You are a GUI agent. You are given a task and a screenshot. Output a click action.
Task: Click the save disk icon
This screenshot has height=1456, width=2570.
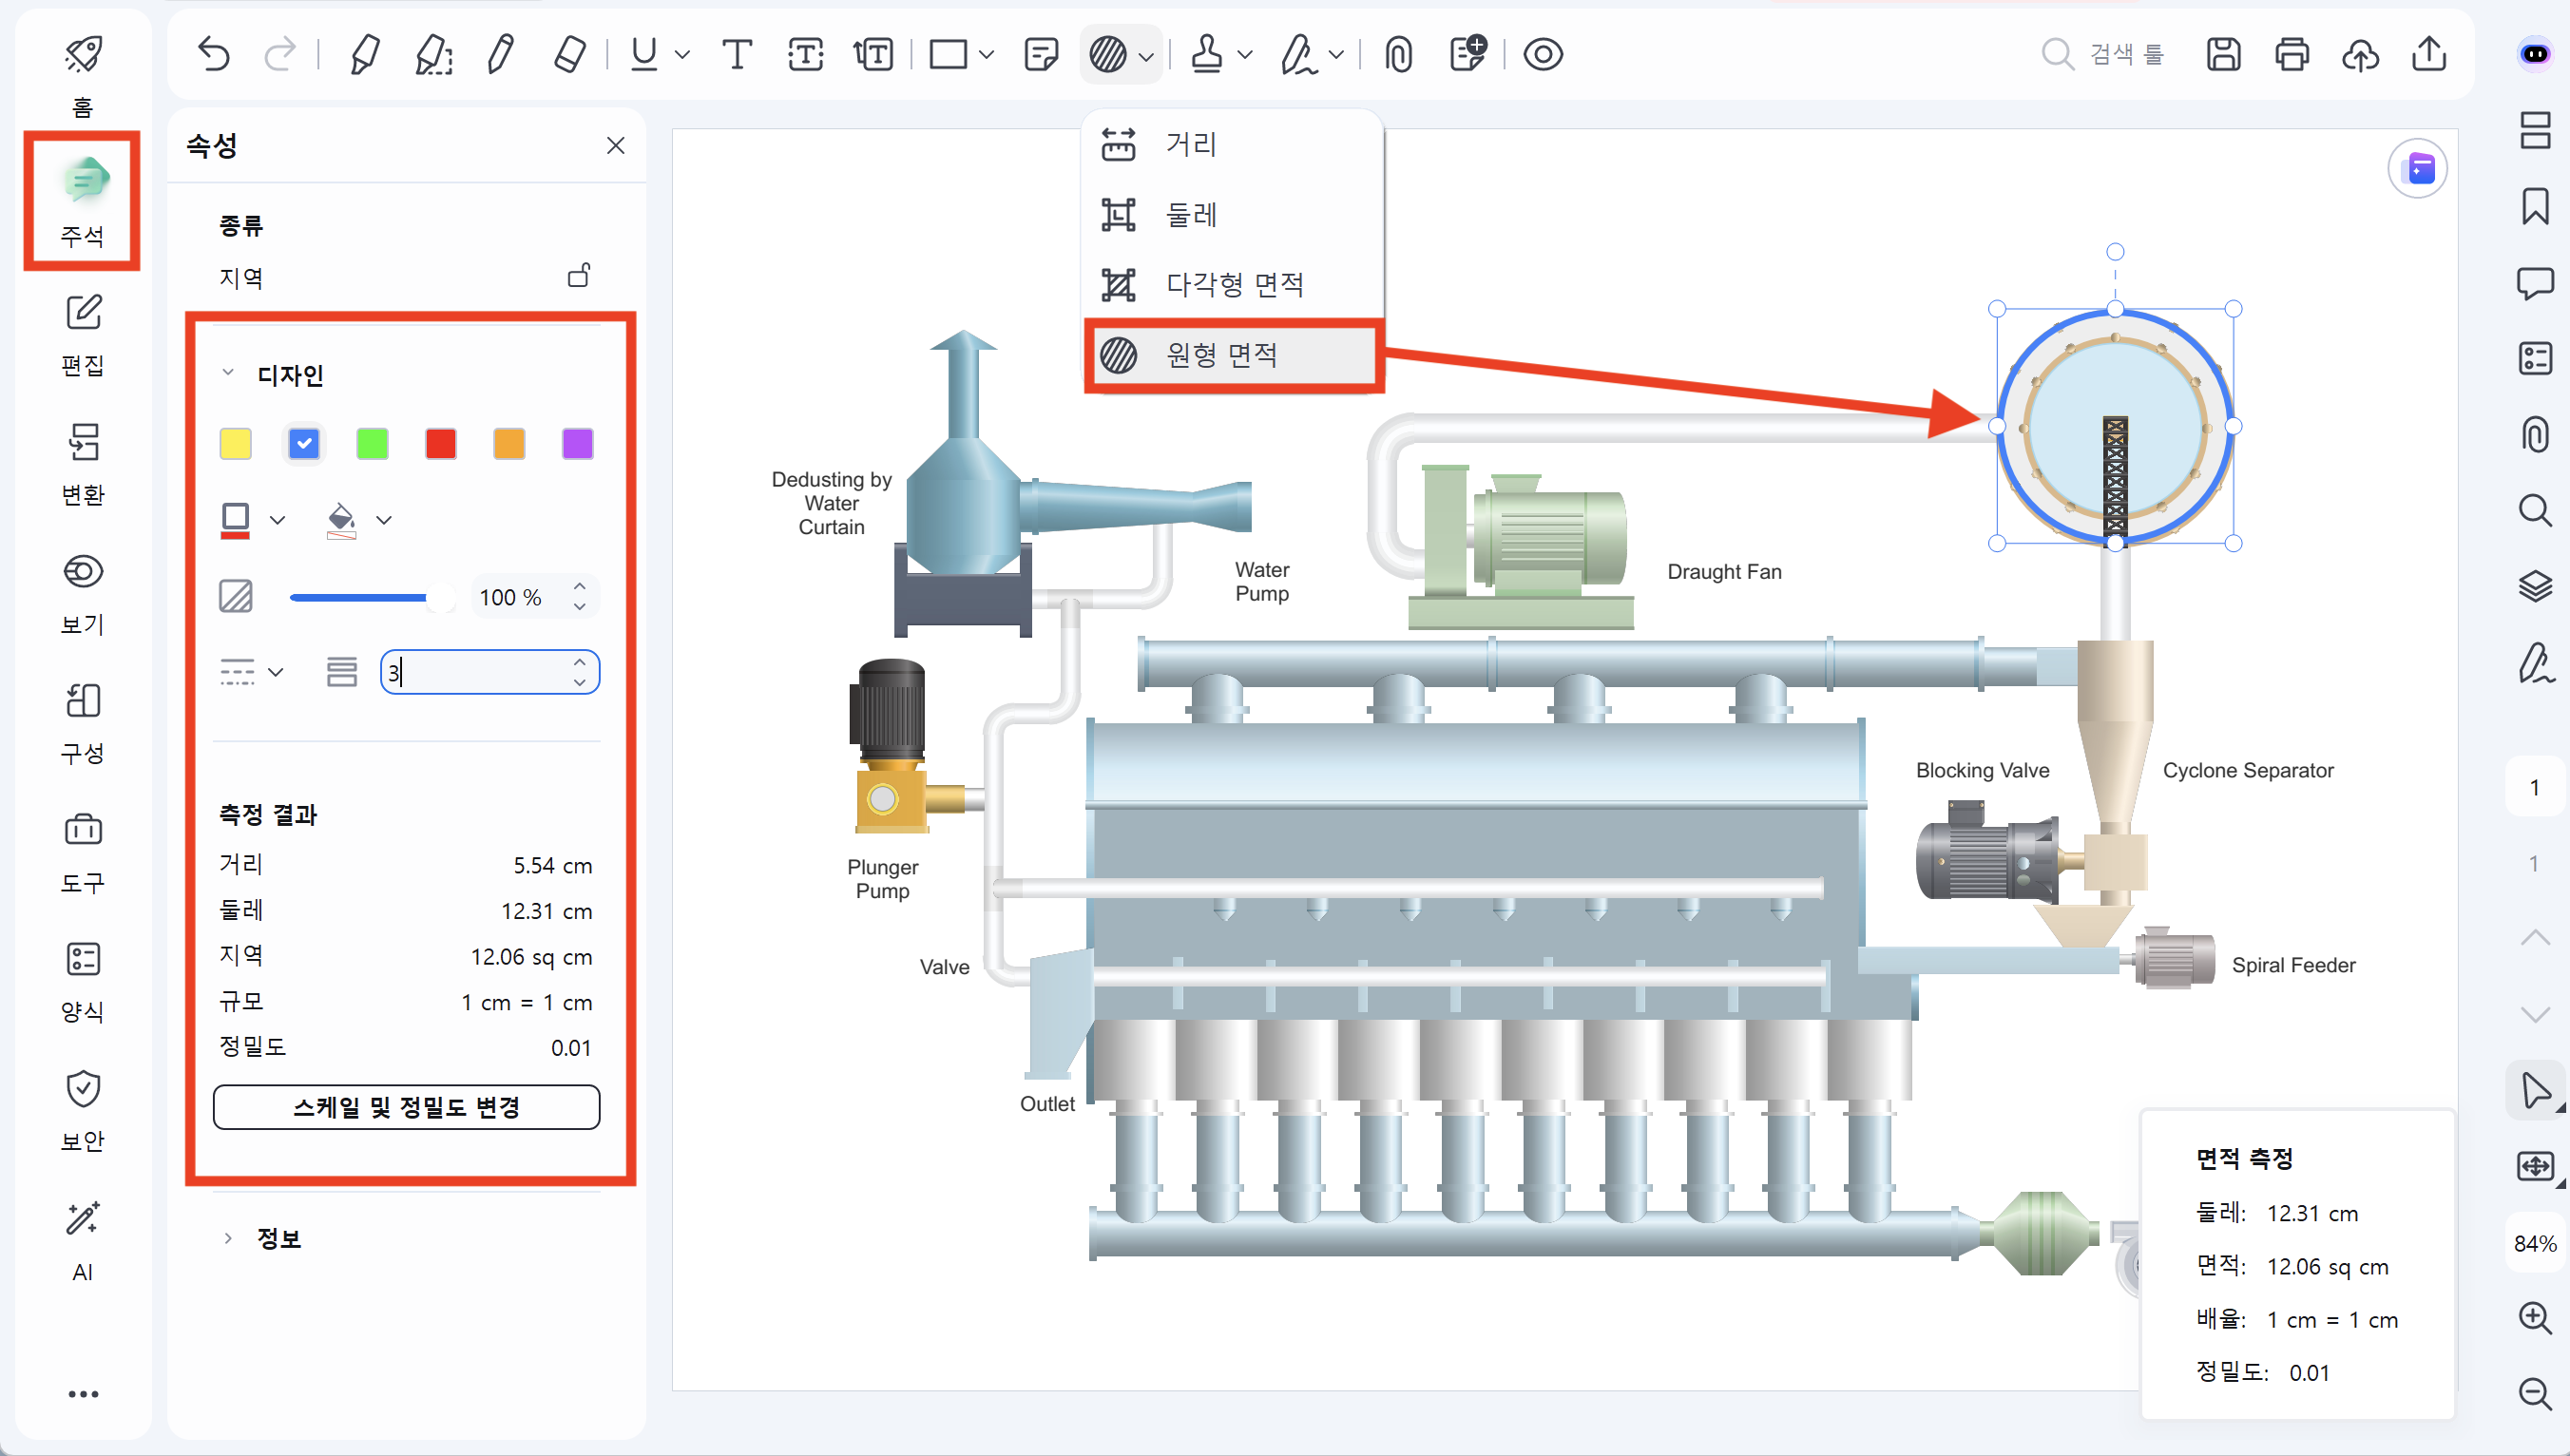click(2223, 54)
